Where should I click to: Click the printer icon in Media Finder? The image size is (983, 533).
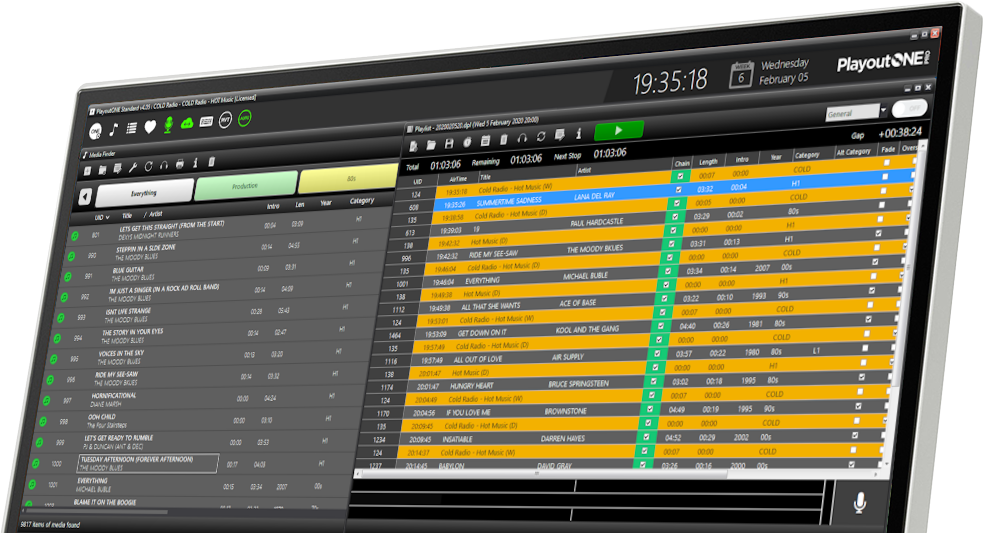click(179, 164)
